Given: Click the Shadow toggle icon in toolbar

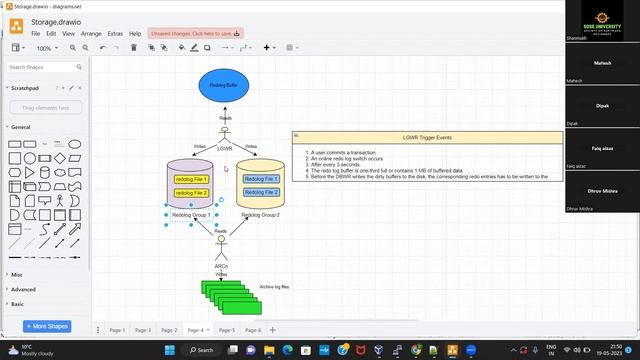Looking at the screenshot, I should coord(207,48).
